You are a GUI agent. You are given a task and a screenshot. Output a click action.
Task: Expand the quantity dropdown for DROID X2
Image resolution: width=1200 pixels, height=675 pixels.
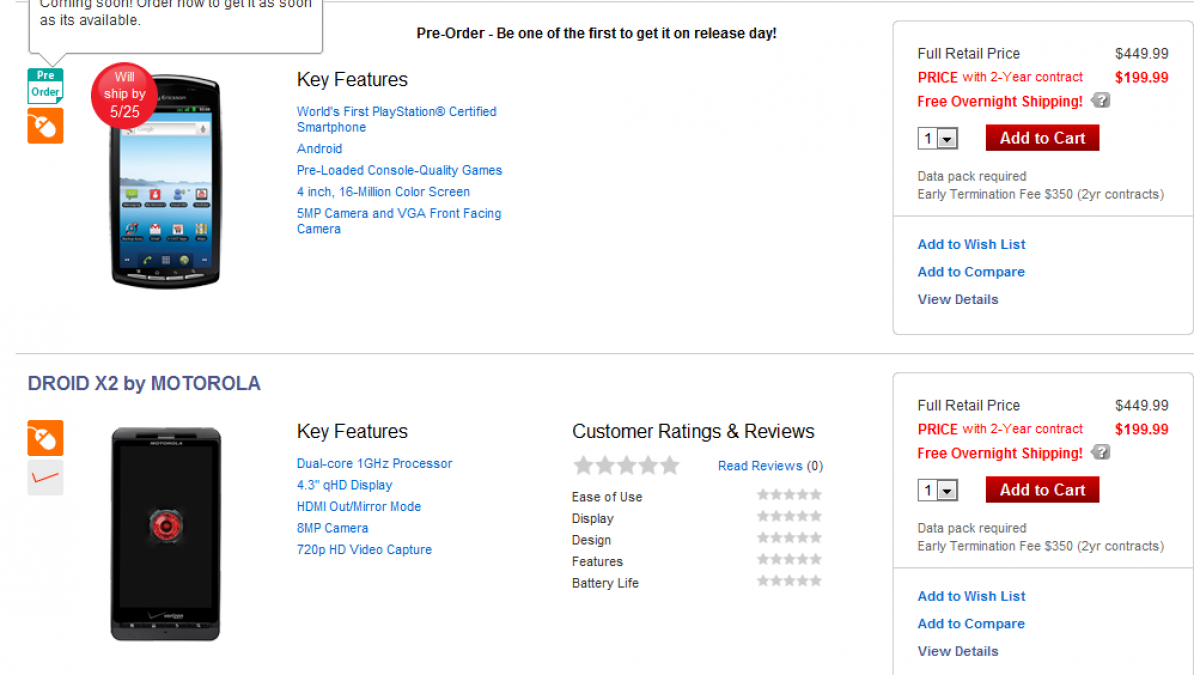pos(938,491)
